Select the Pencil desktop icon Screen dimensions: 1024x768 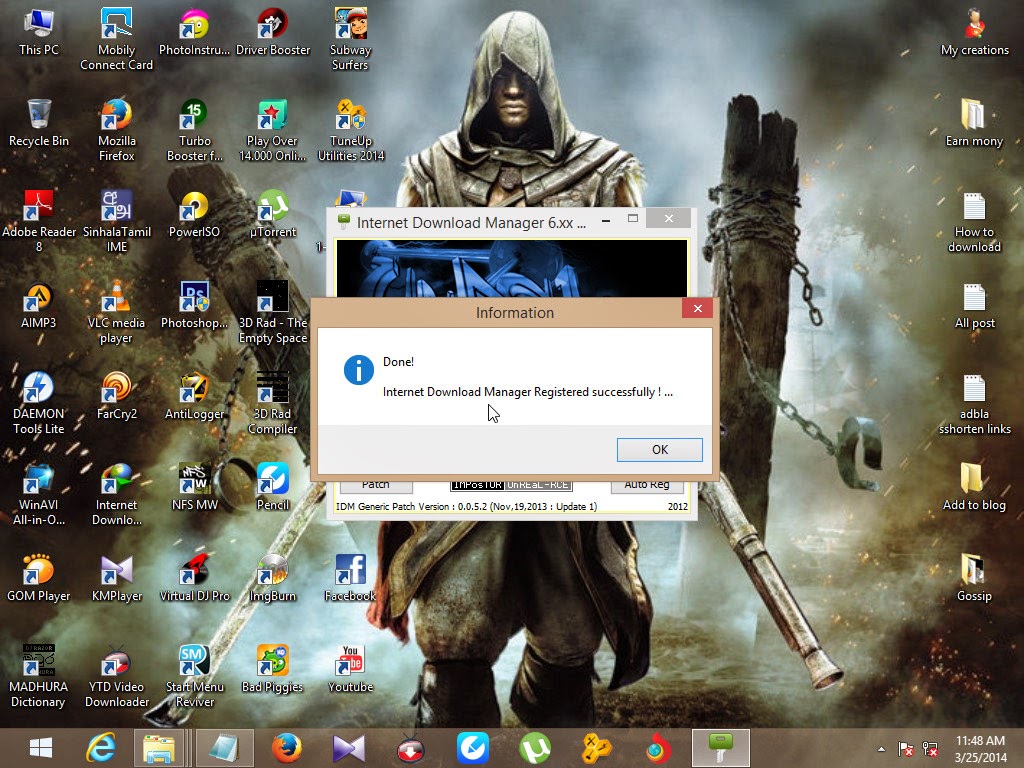(x=272, y=487)
